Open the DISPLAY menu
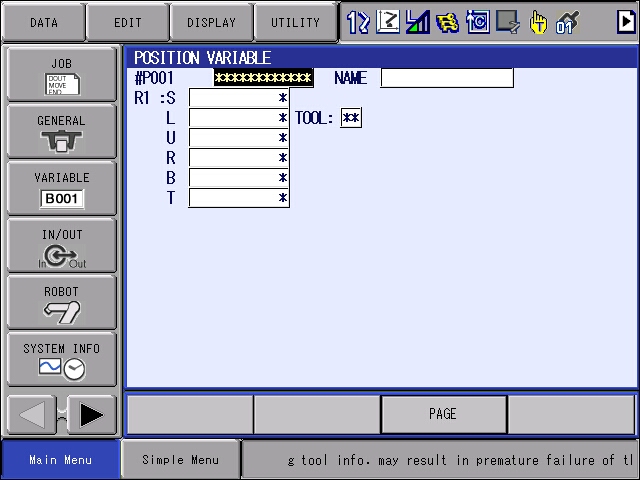This screenshot has width=640, height=480. click(211, 22)
